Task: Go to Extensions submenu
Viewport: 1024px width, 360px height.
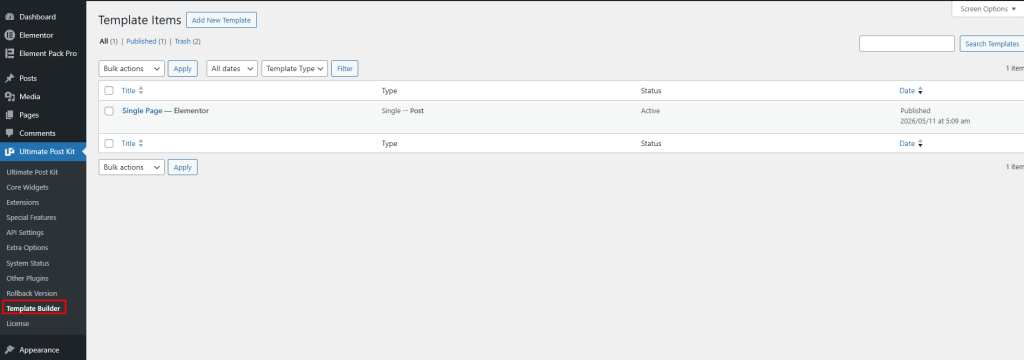Action: 23,203
